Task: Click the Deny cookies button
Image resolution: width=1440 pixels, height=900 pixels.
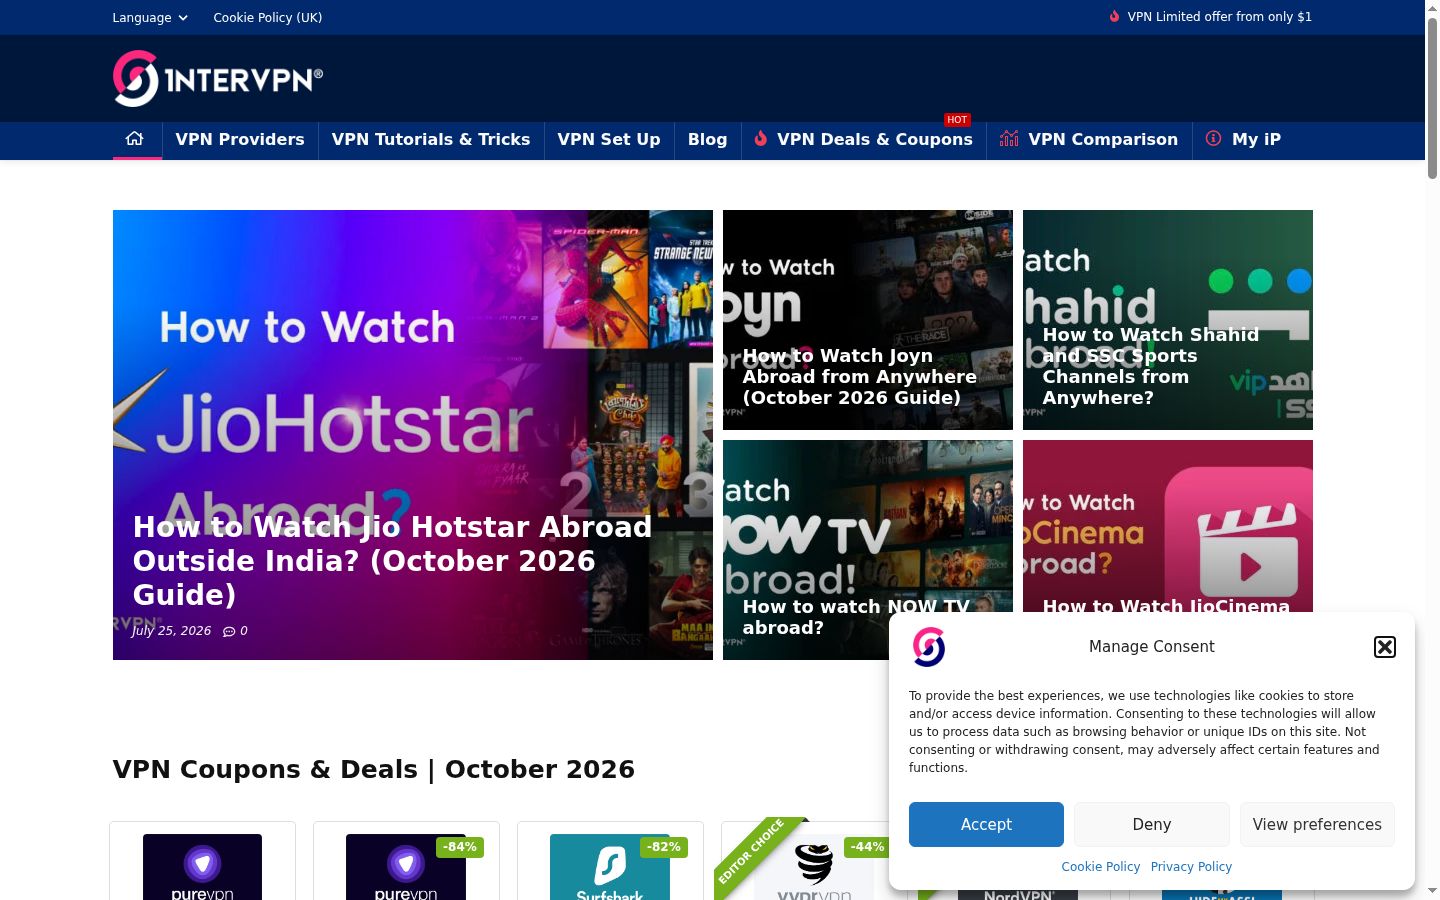Action: point(1152,824)
